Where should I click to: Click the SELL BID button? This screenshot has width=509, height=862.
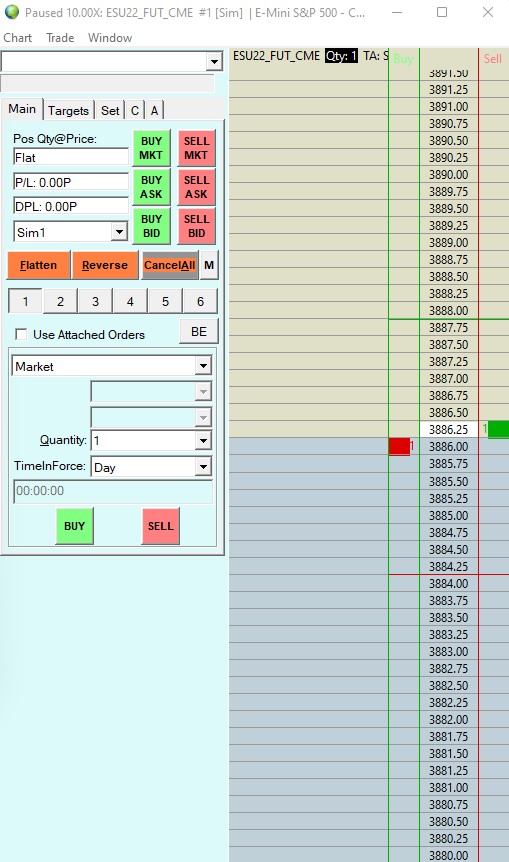click(x=196, y=226)
